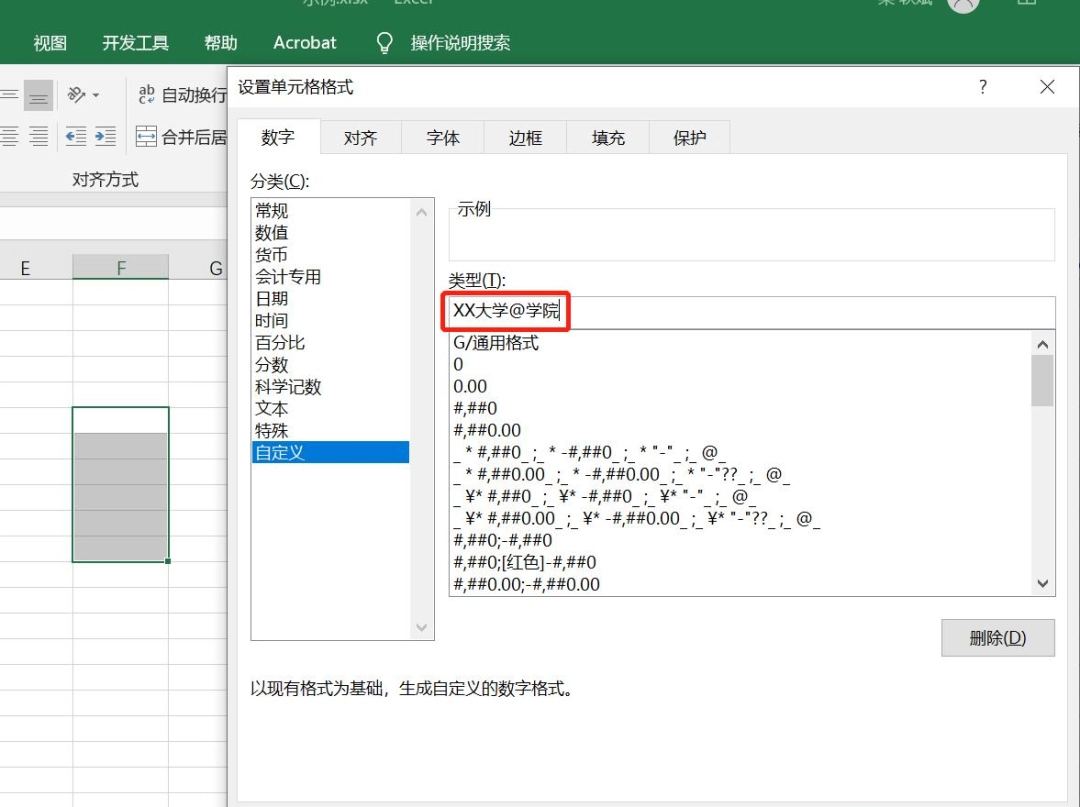Switch to the 边框 tab
This screenshot has height=807, width=1080.
(x=526, y=138)
